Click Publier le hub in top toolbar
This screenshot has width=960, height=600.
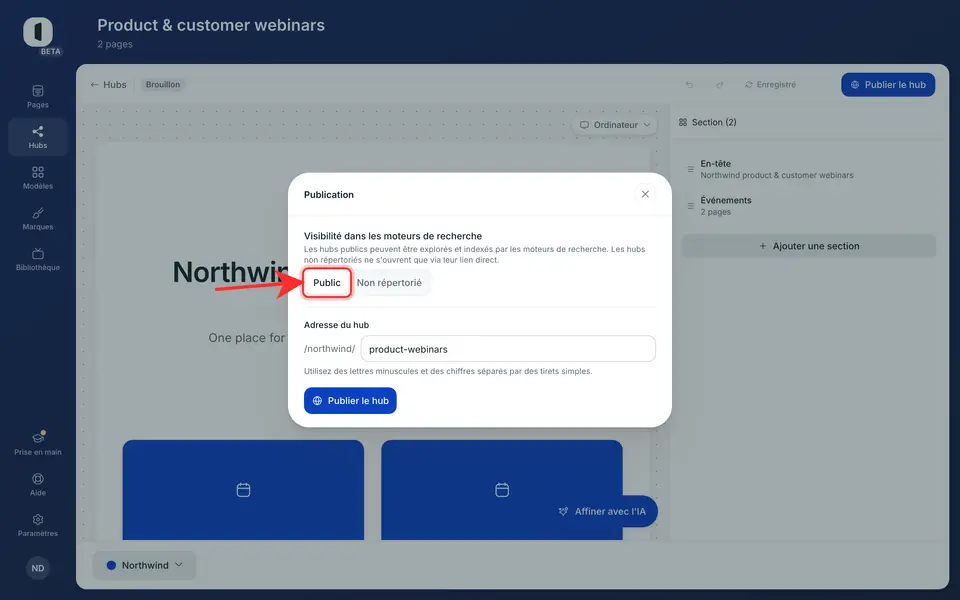[888, 84]
